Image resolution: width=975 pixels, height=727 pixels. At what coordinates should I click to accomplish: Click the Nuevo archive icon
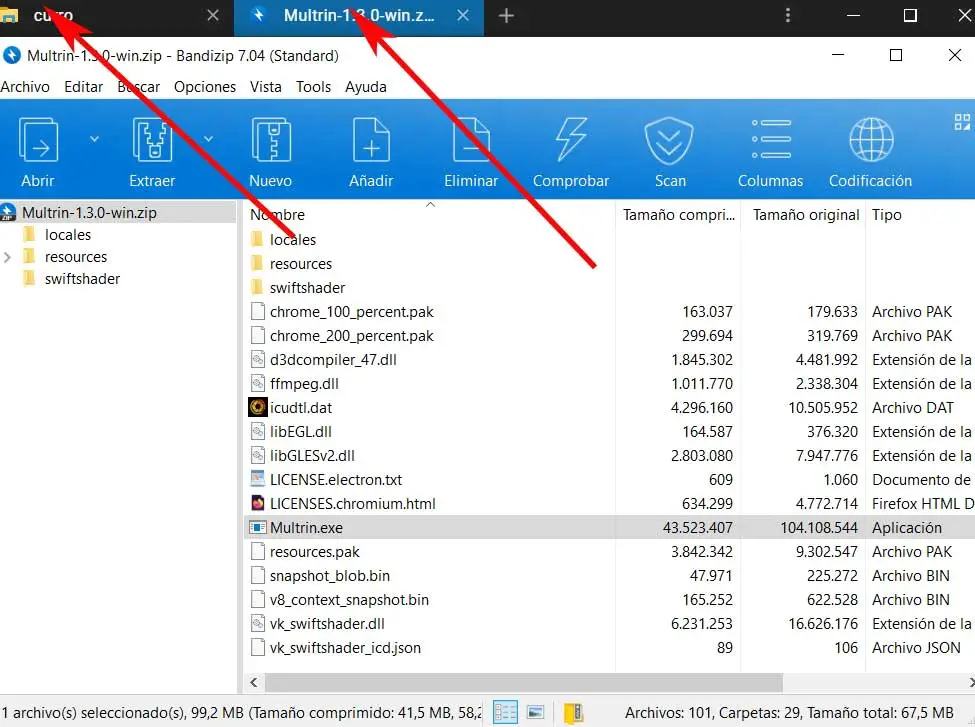pyautogui.click(x=270, y=140)
